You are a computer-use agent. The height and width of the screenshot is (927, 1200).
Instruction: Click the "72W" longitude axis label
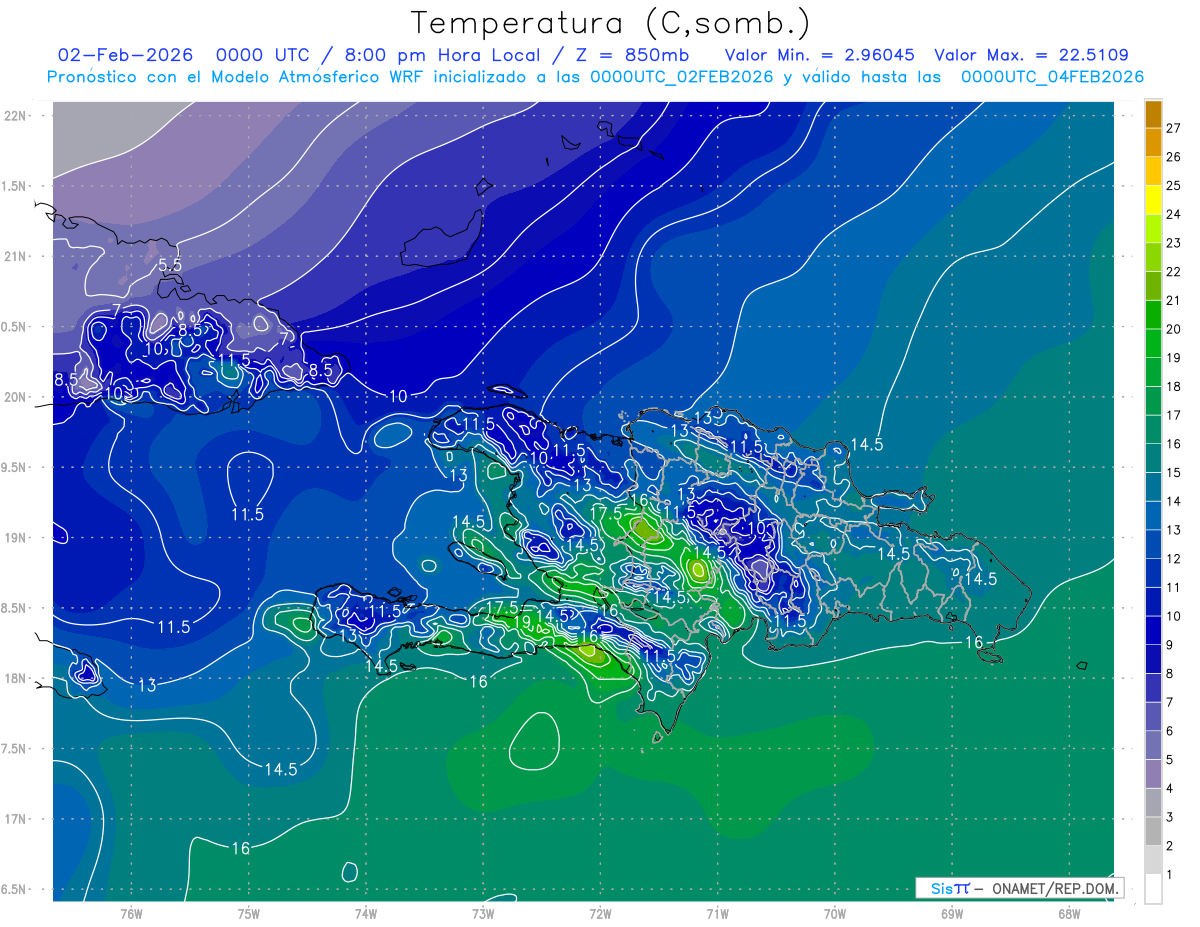(600, 913)
